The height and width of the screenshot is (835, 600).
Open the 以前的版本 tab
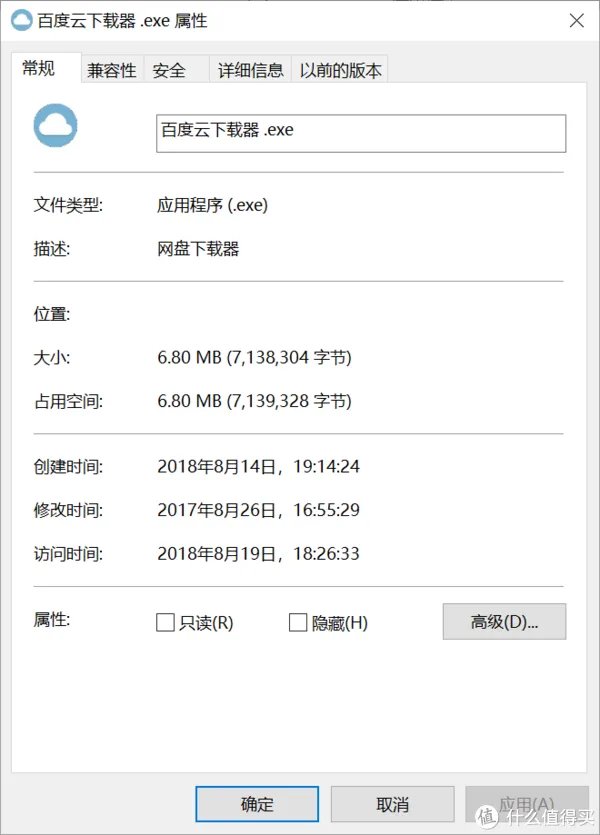point(340,70)
